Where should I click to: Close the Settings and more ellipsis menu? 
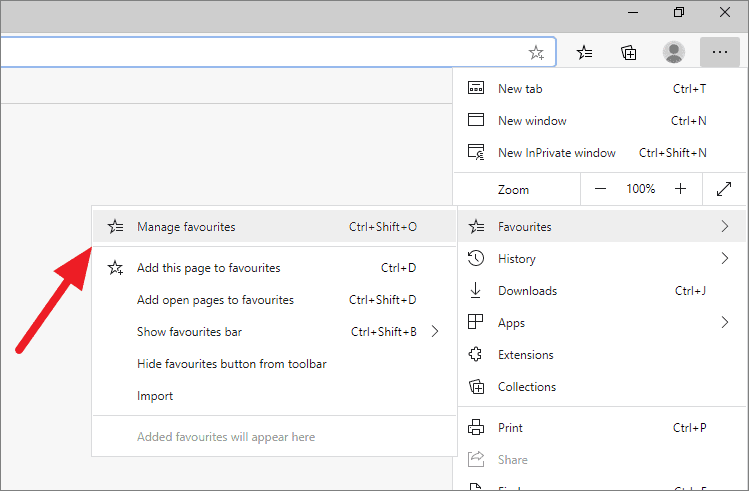pyautogui.click(x=719, y=53)
